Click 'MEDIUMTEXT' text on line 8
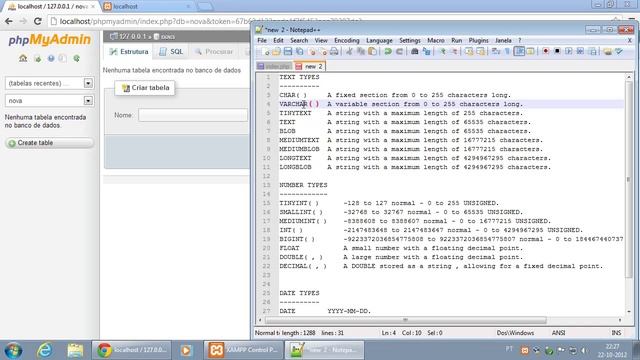The image size is (640, 360). tap(299, 140)
